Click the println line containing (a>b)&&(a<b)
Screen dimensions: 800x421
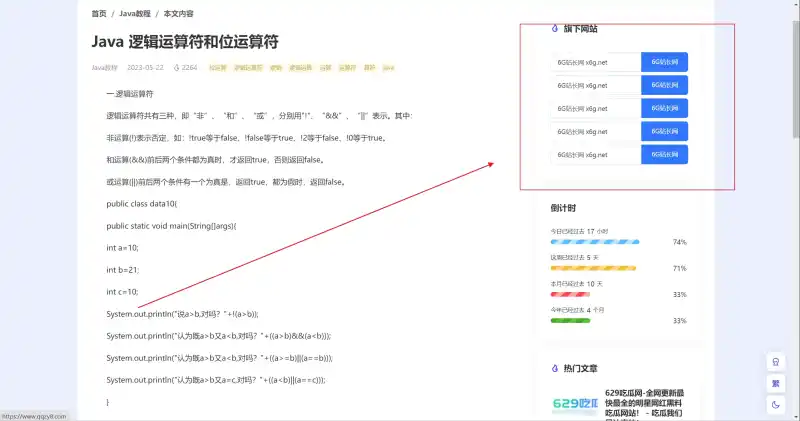[219, 336]
